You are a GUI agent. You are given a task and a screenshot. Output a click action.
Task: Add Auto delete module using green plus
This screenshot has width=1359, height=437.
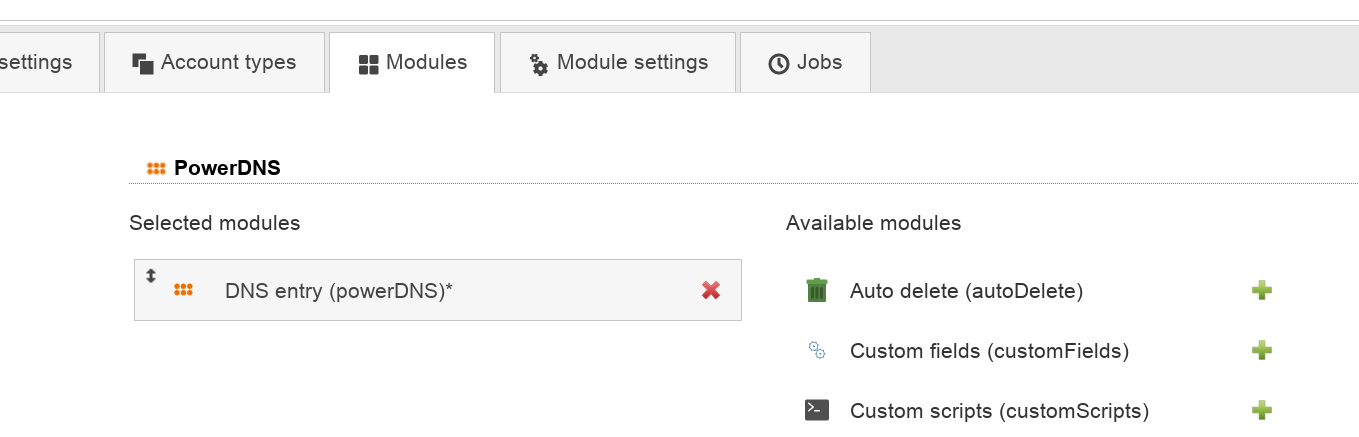1262,291
